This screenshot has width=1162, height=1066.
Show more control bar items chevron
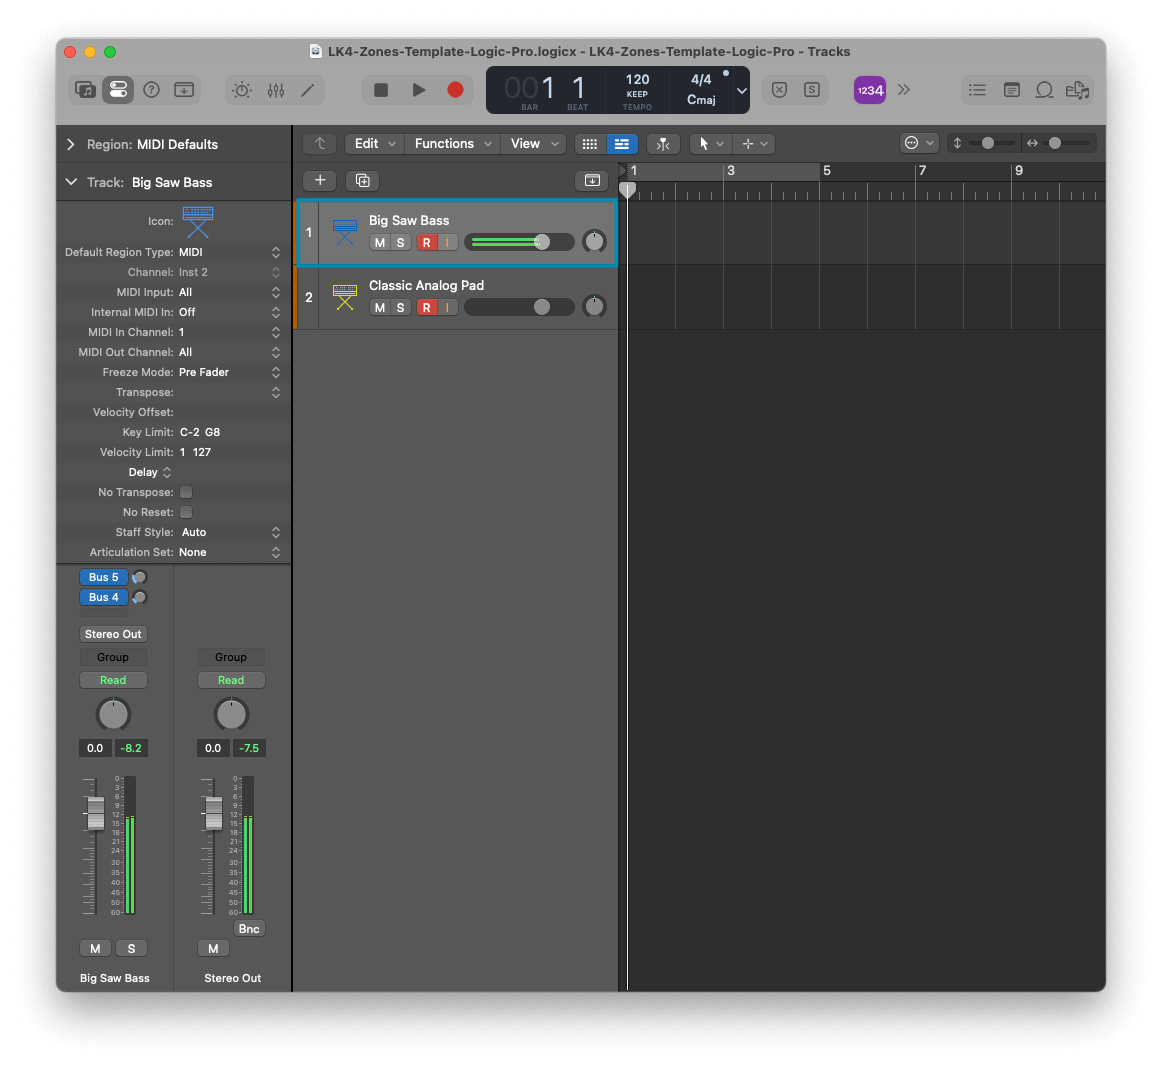(904, 90)
